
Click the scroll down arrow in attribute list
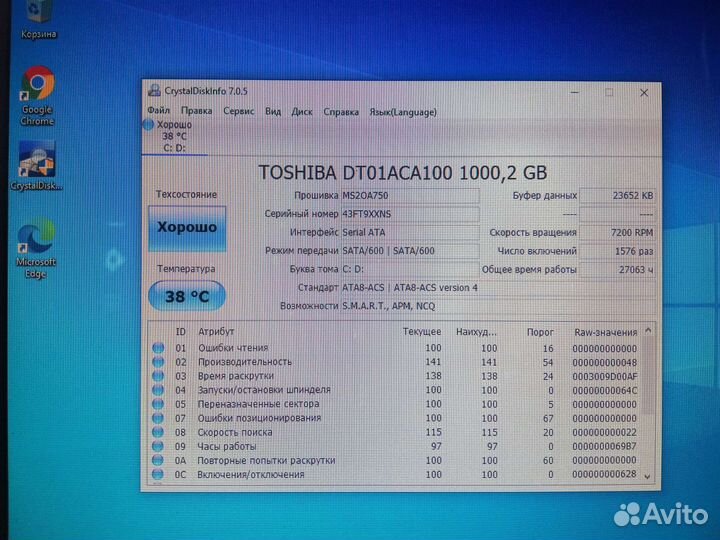647,477
